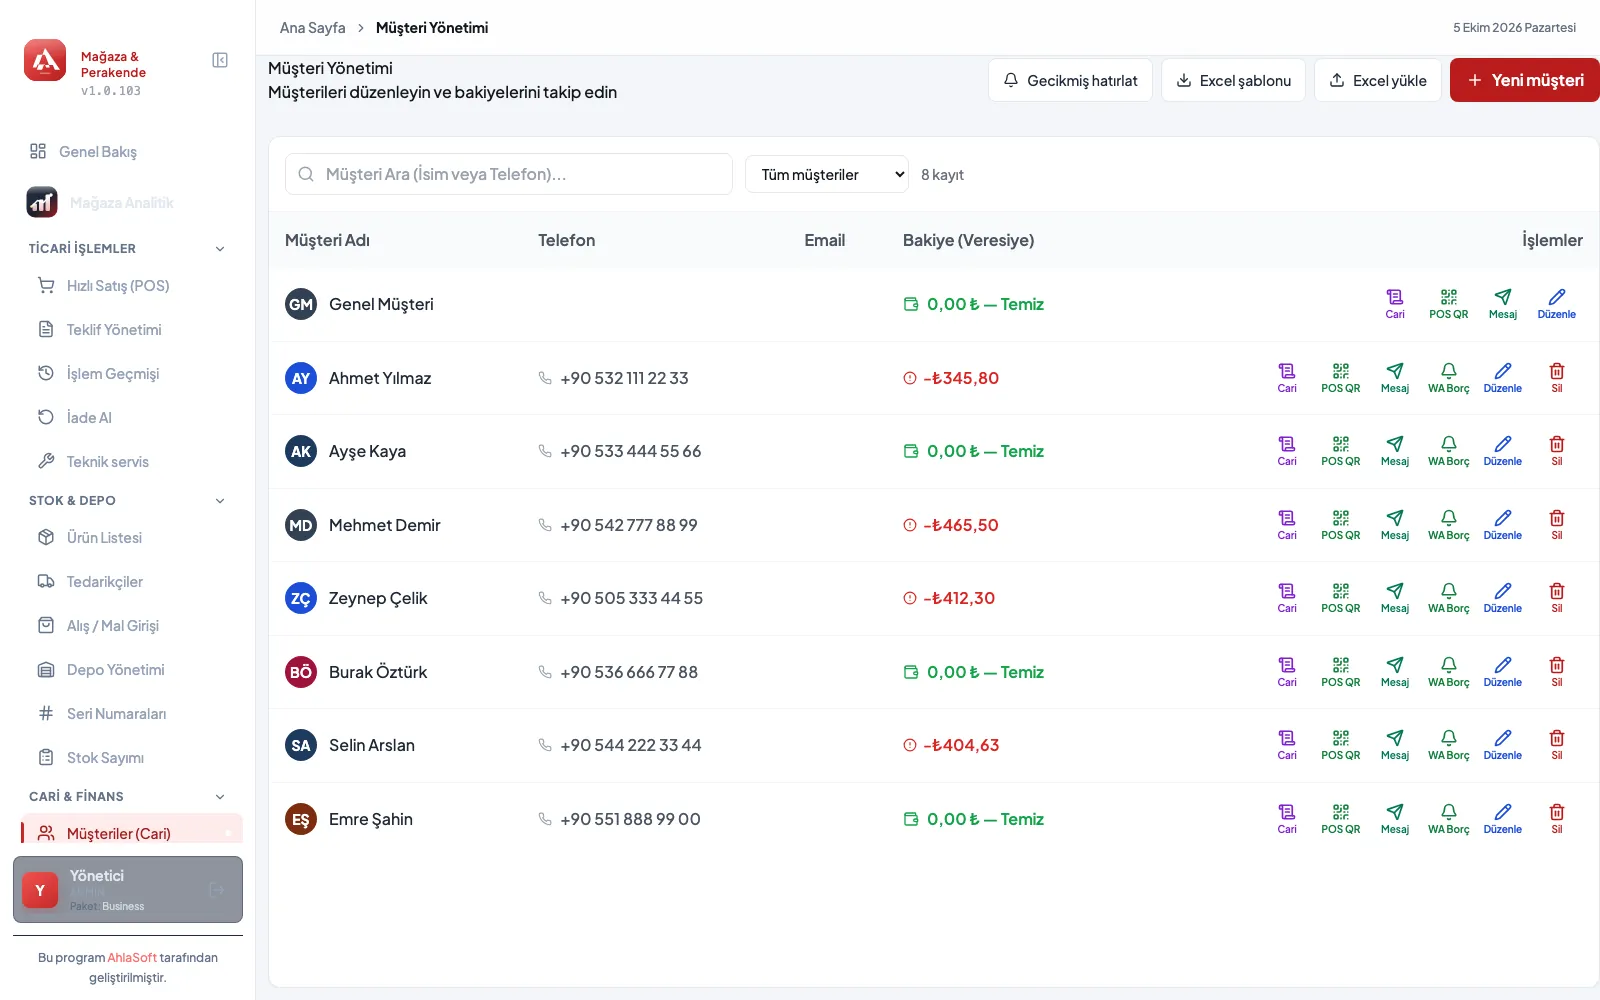
Task: Delete Burak Öztürk with Sil icon
Action: coord(1557,672)
